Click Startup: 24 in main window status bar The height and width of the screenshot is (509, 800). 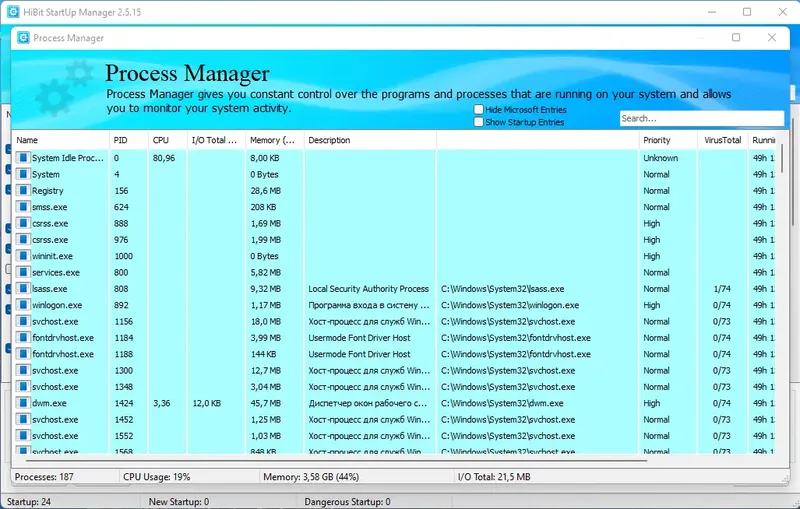tap(29, 502)
